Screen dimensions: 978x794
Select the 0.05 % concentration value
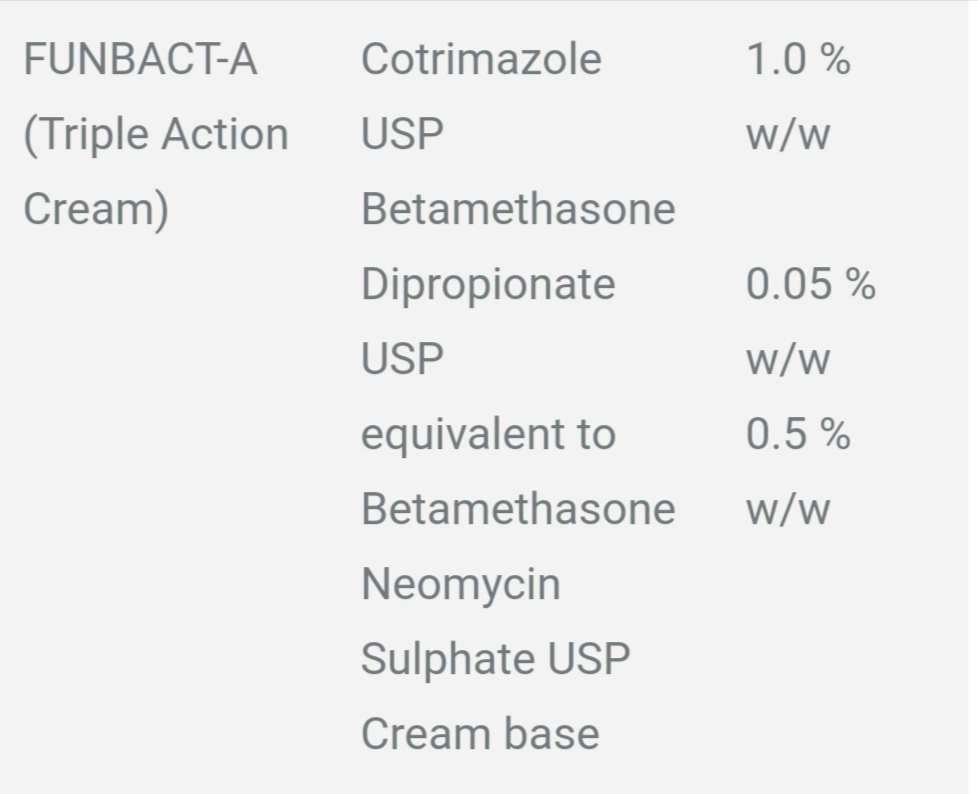(811, 284)
